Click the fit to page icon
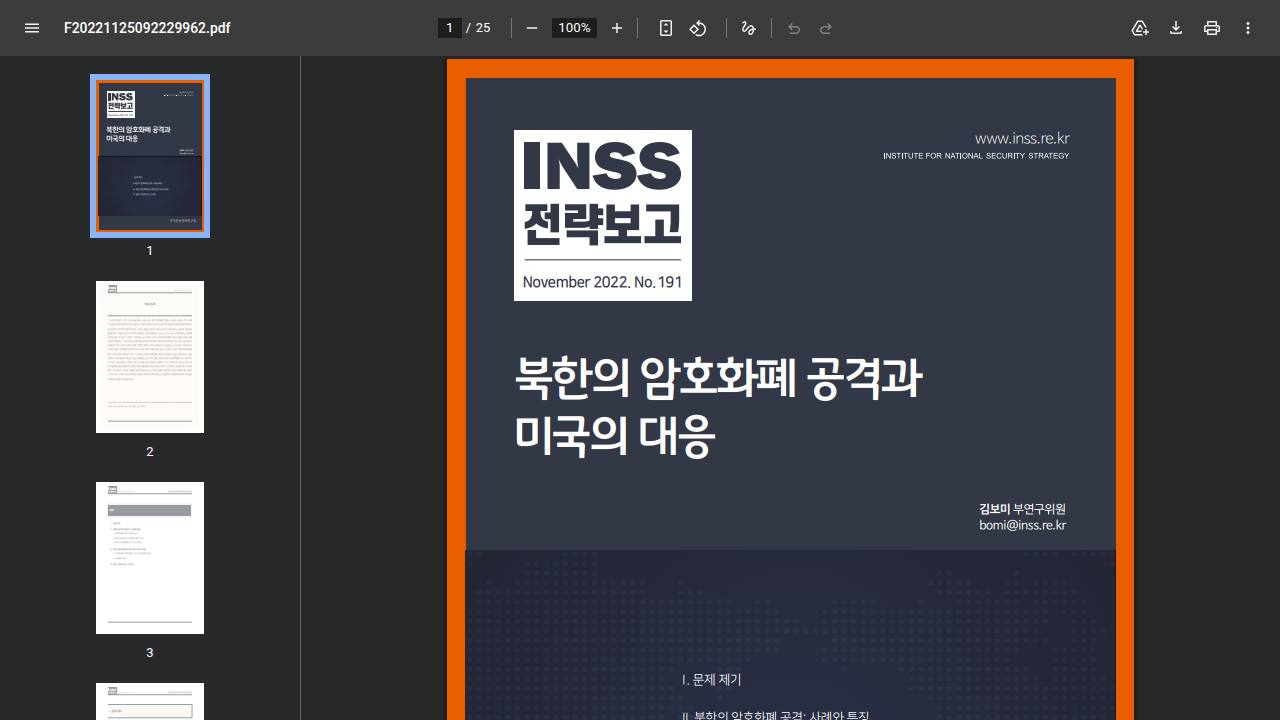 pyautogui.click(x=666, y=28)
